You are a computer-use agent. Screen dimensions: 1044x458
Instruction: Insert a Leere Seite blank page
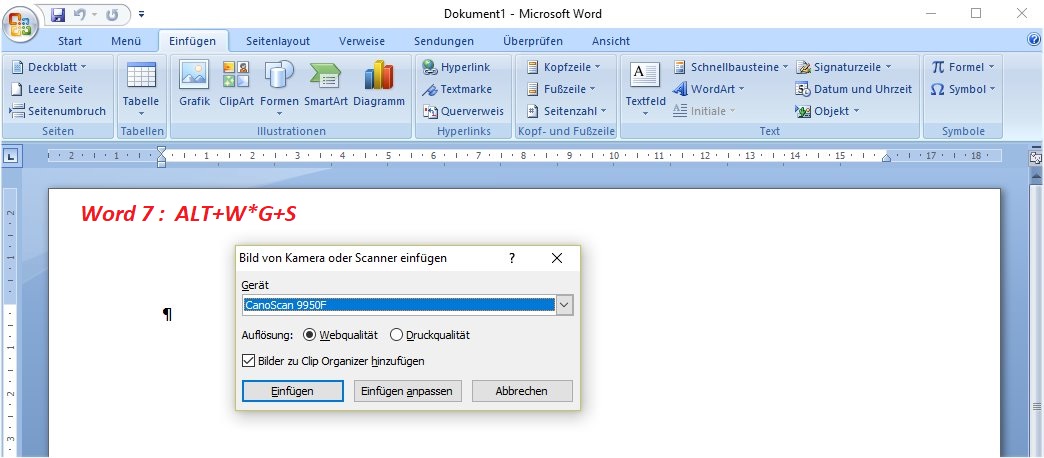(47, 89)
